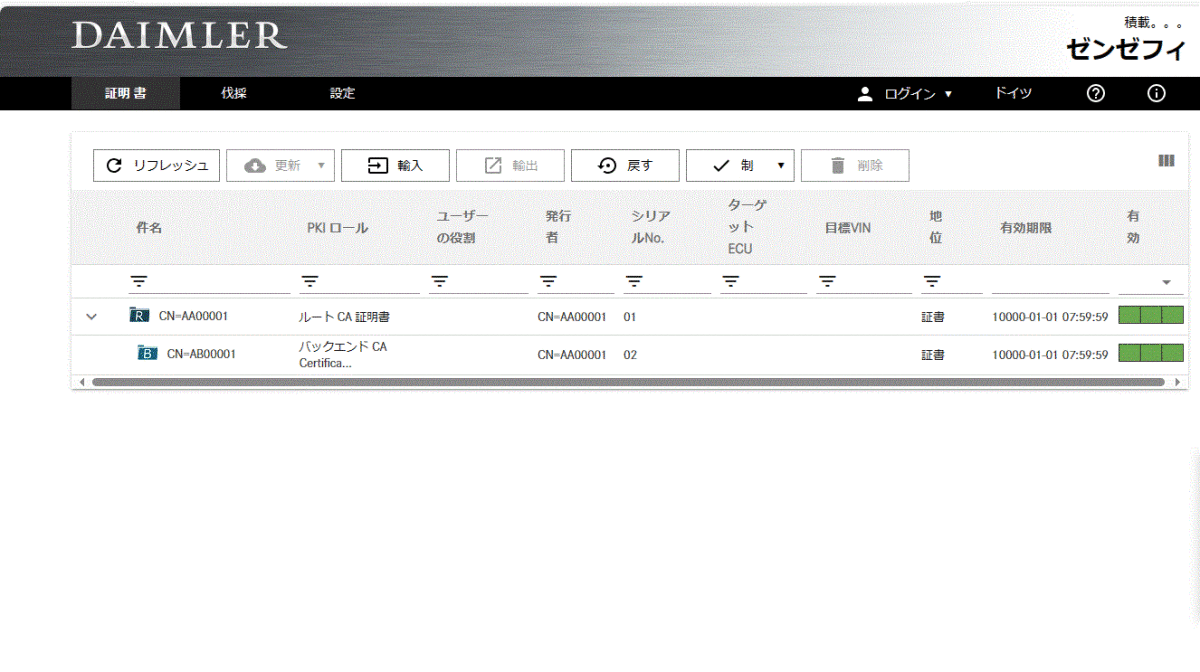Image resolution: width=1200 pixels, height=672 pixels.
Task: Click the help question mark icon
Action: click(x=1096, y=94)
